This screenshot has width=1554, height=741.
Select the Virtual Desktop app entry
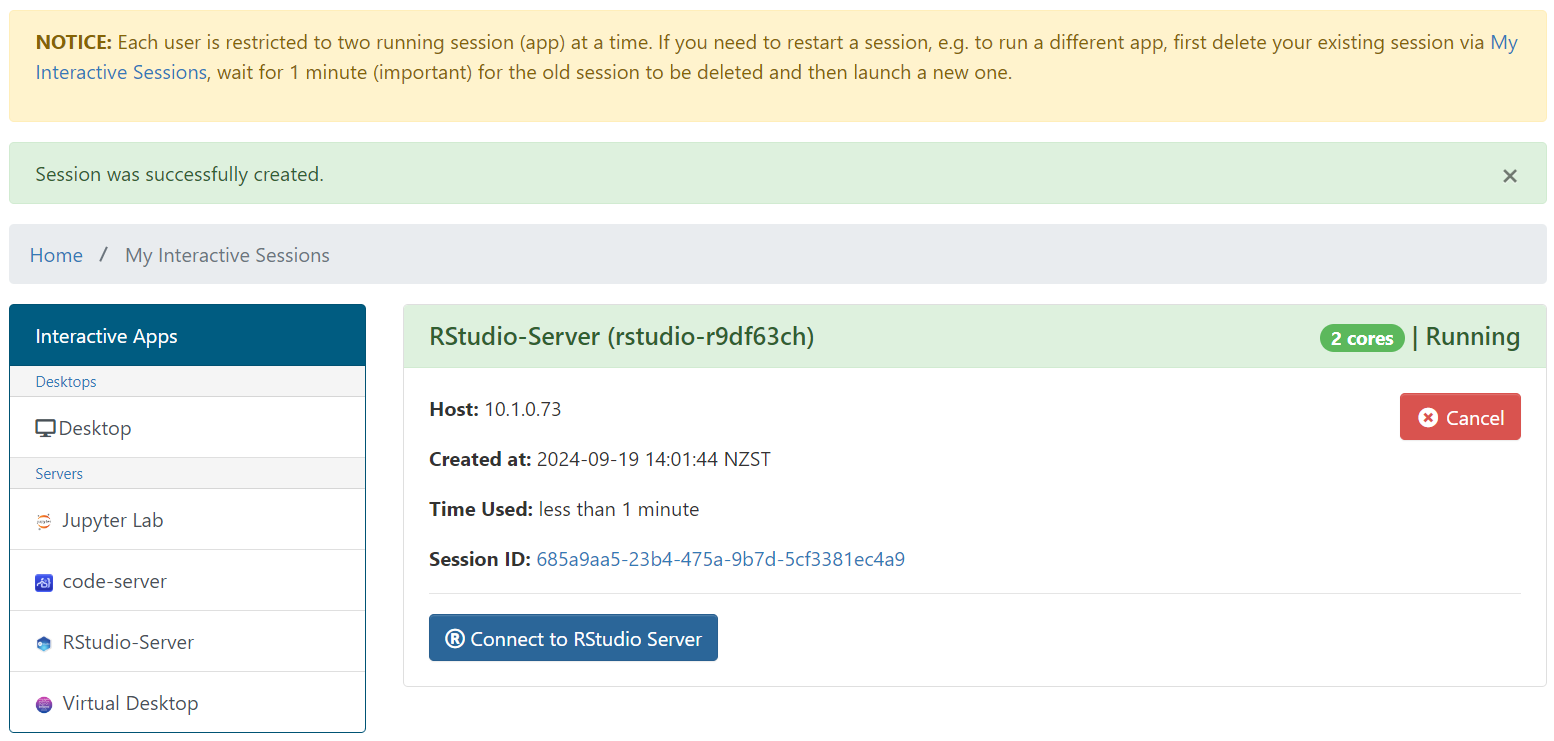coord(130,703)
